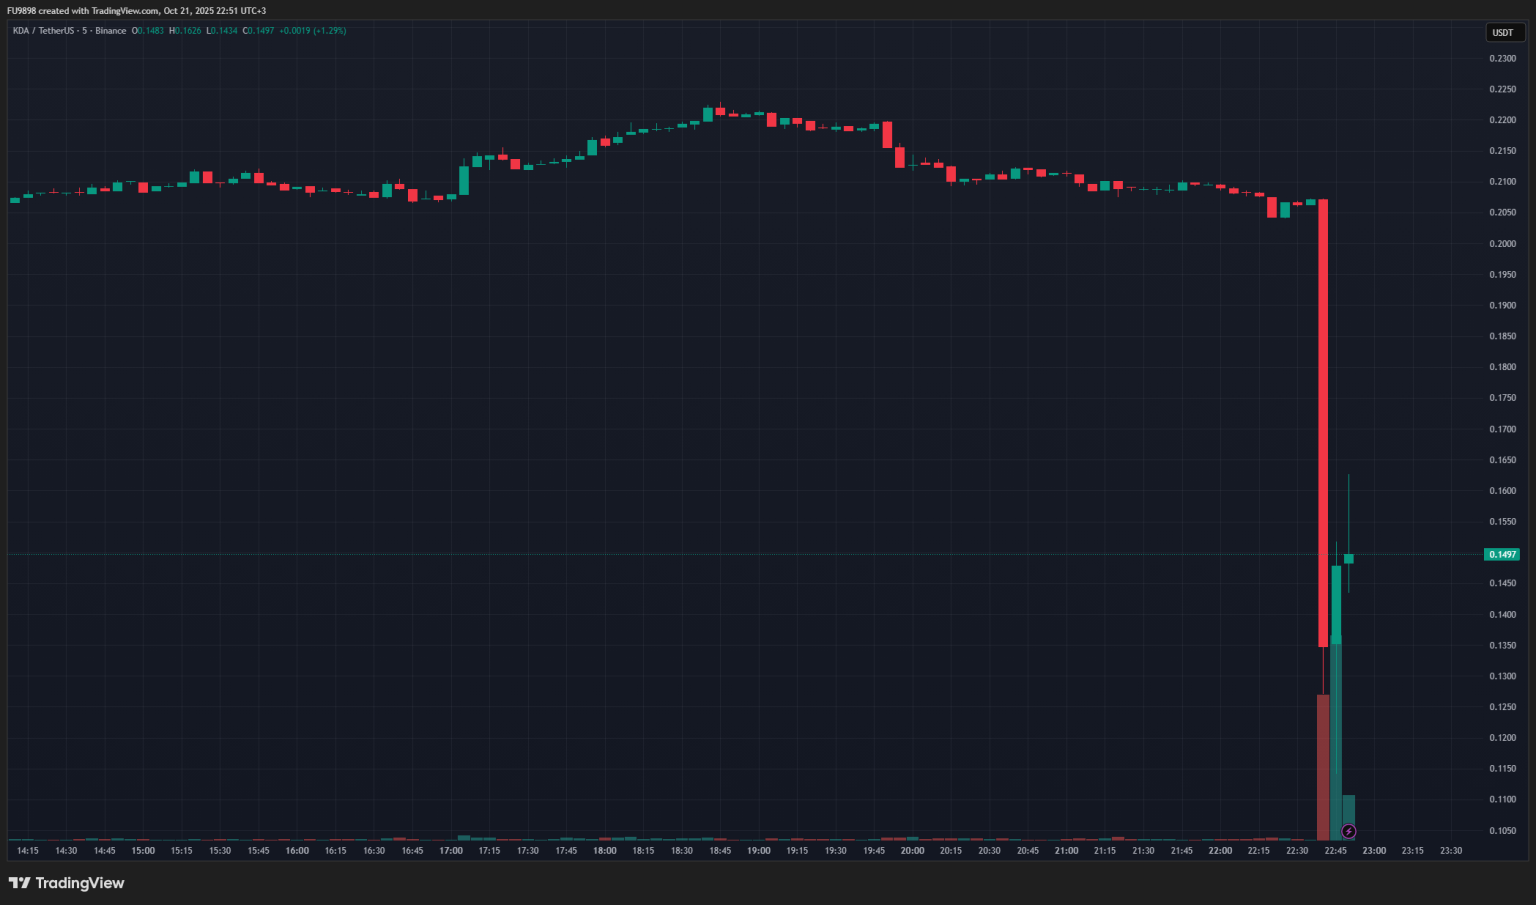Click the tall red volume bar

1323,765
